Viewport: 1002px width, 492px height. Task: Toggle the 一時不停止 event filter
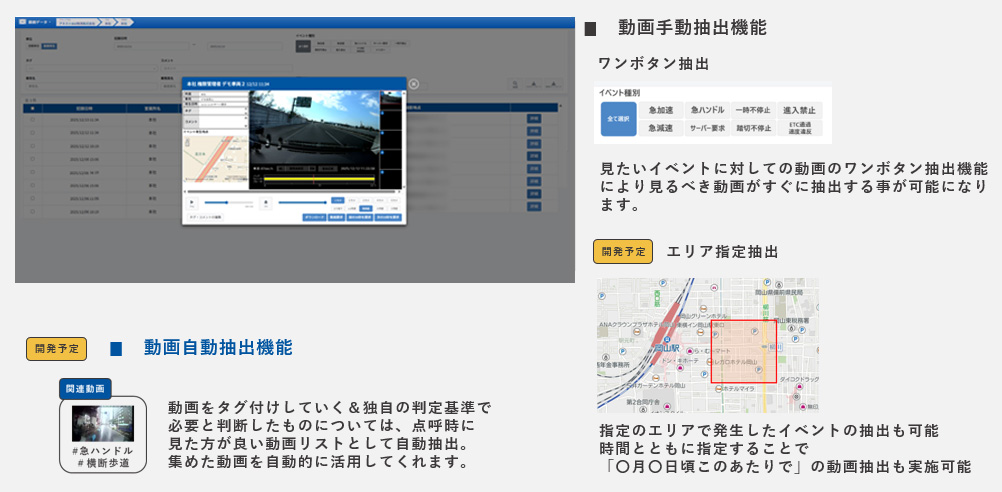(x=753, y=110)
